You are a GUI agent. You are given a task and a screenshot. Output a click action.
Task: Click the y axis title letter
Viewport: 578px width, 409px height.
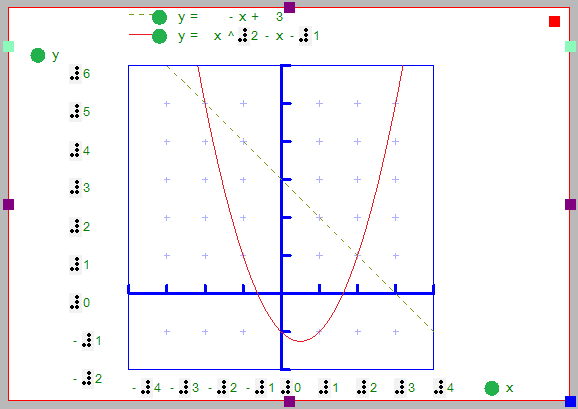pos(55,56)
